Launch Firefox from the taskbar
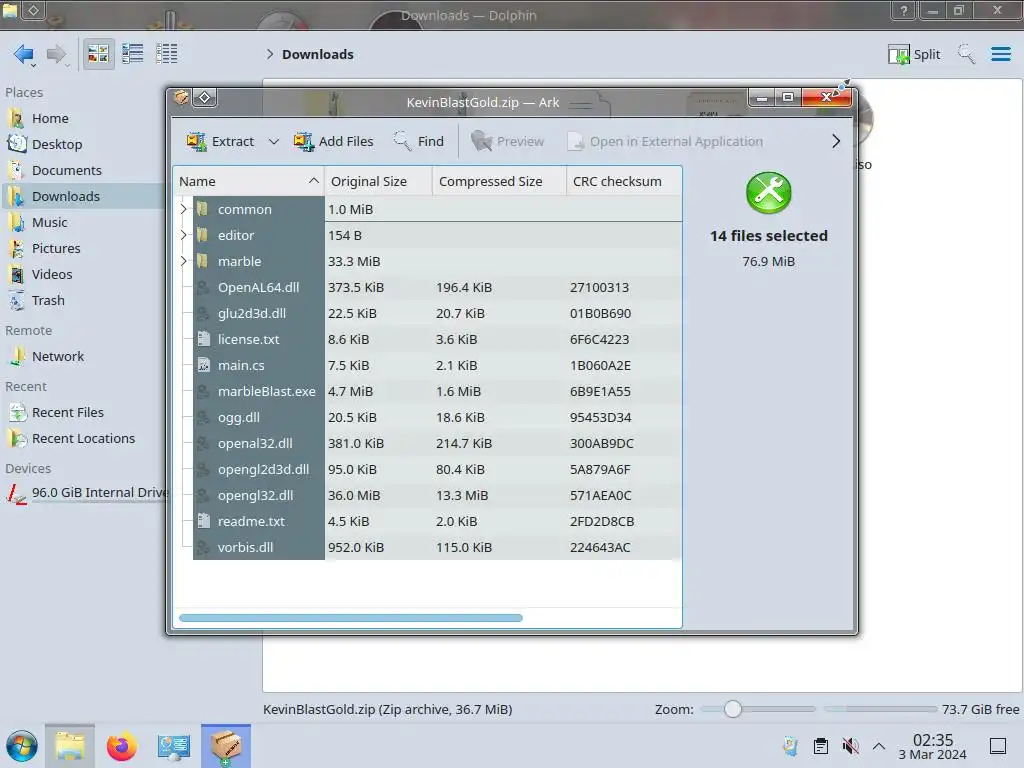Viewport: 1024px width, 768px height. coord(121,746)
